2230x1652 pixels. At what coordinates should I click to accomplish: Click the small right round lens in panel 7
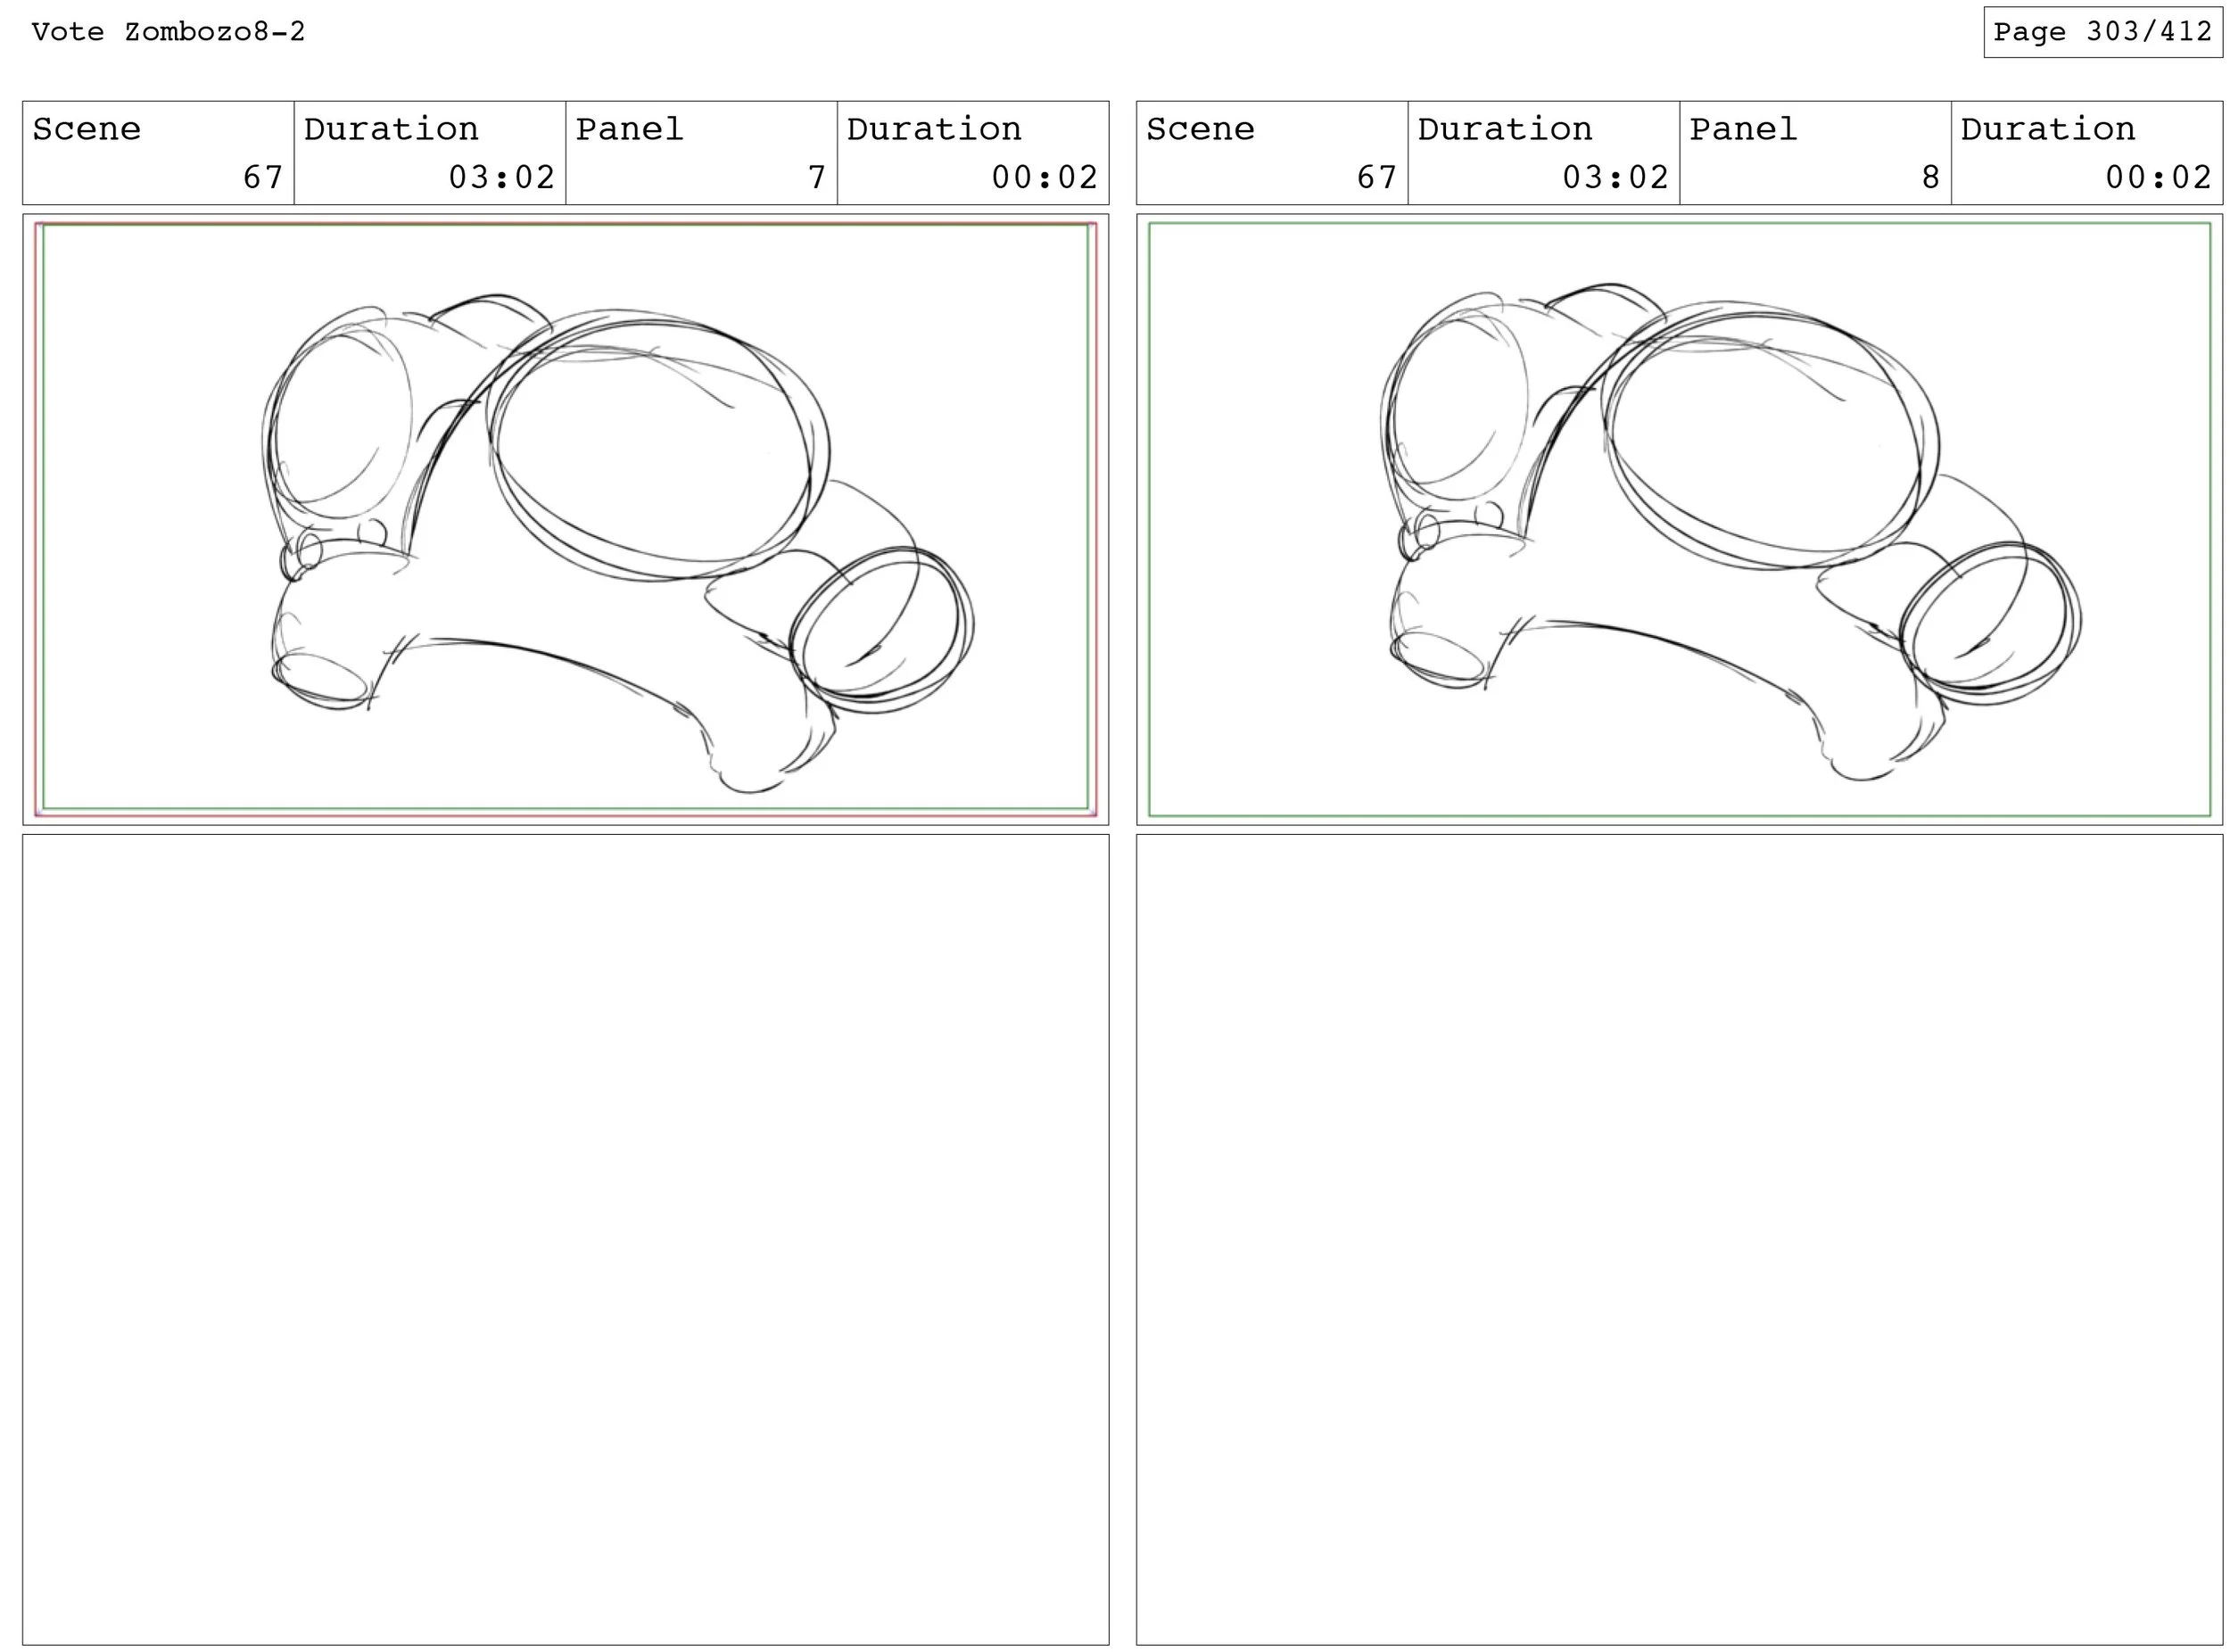(x=880, y=630)
